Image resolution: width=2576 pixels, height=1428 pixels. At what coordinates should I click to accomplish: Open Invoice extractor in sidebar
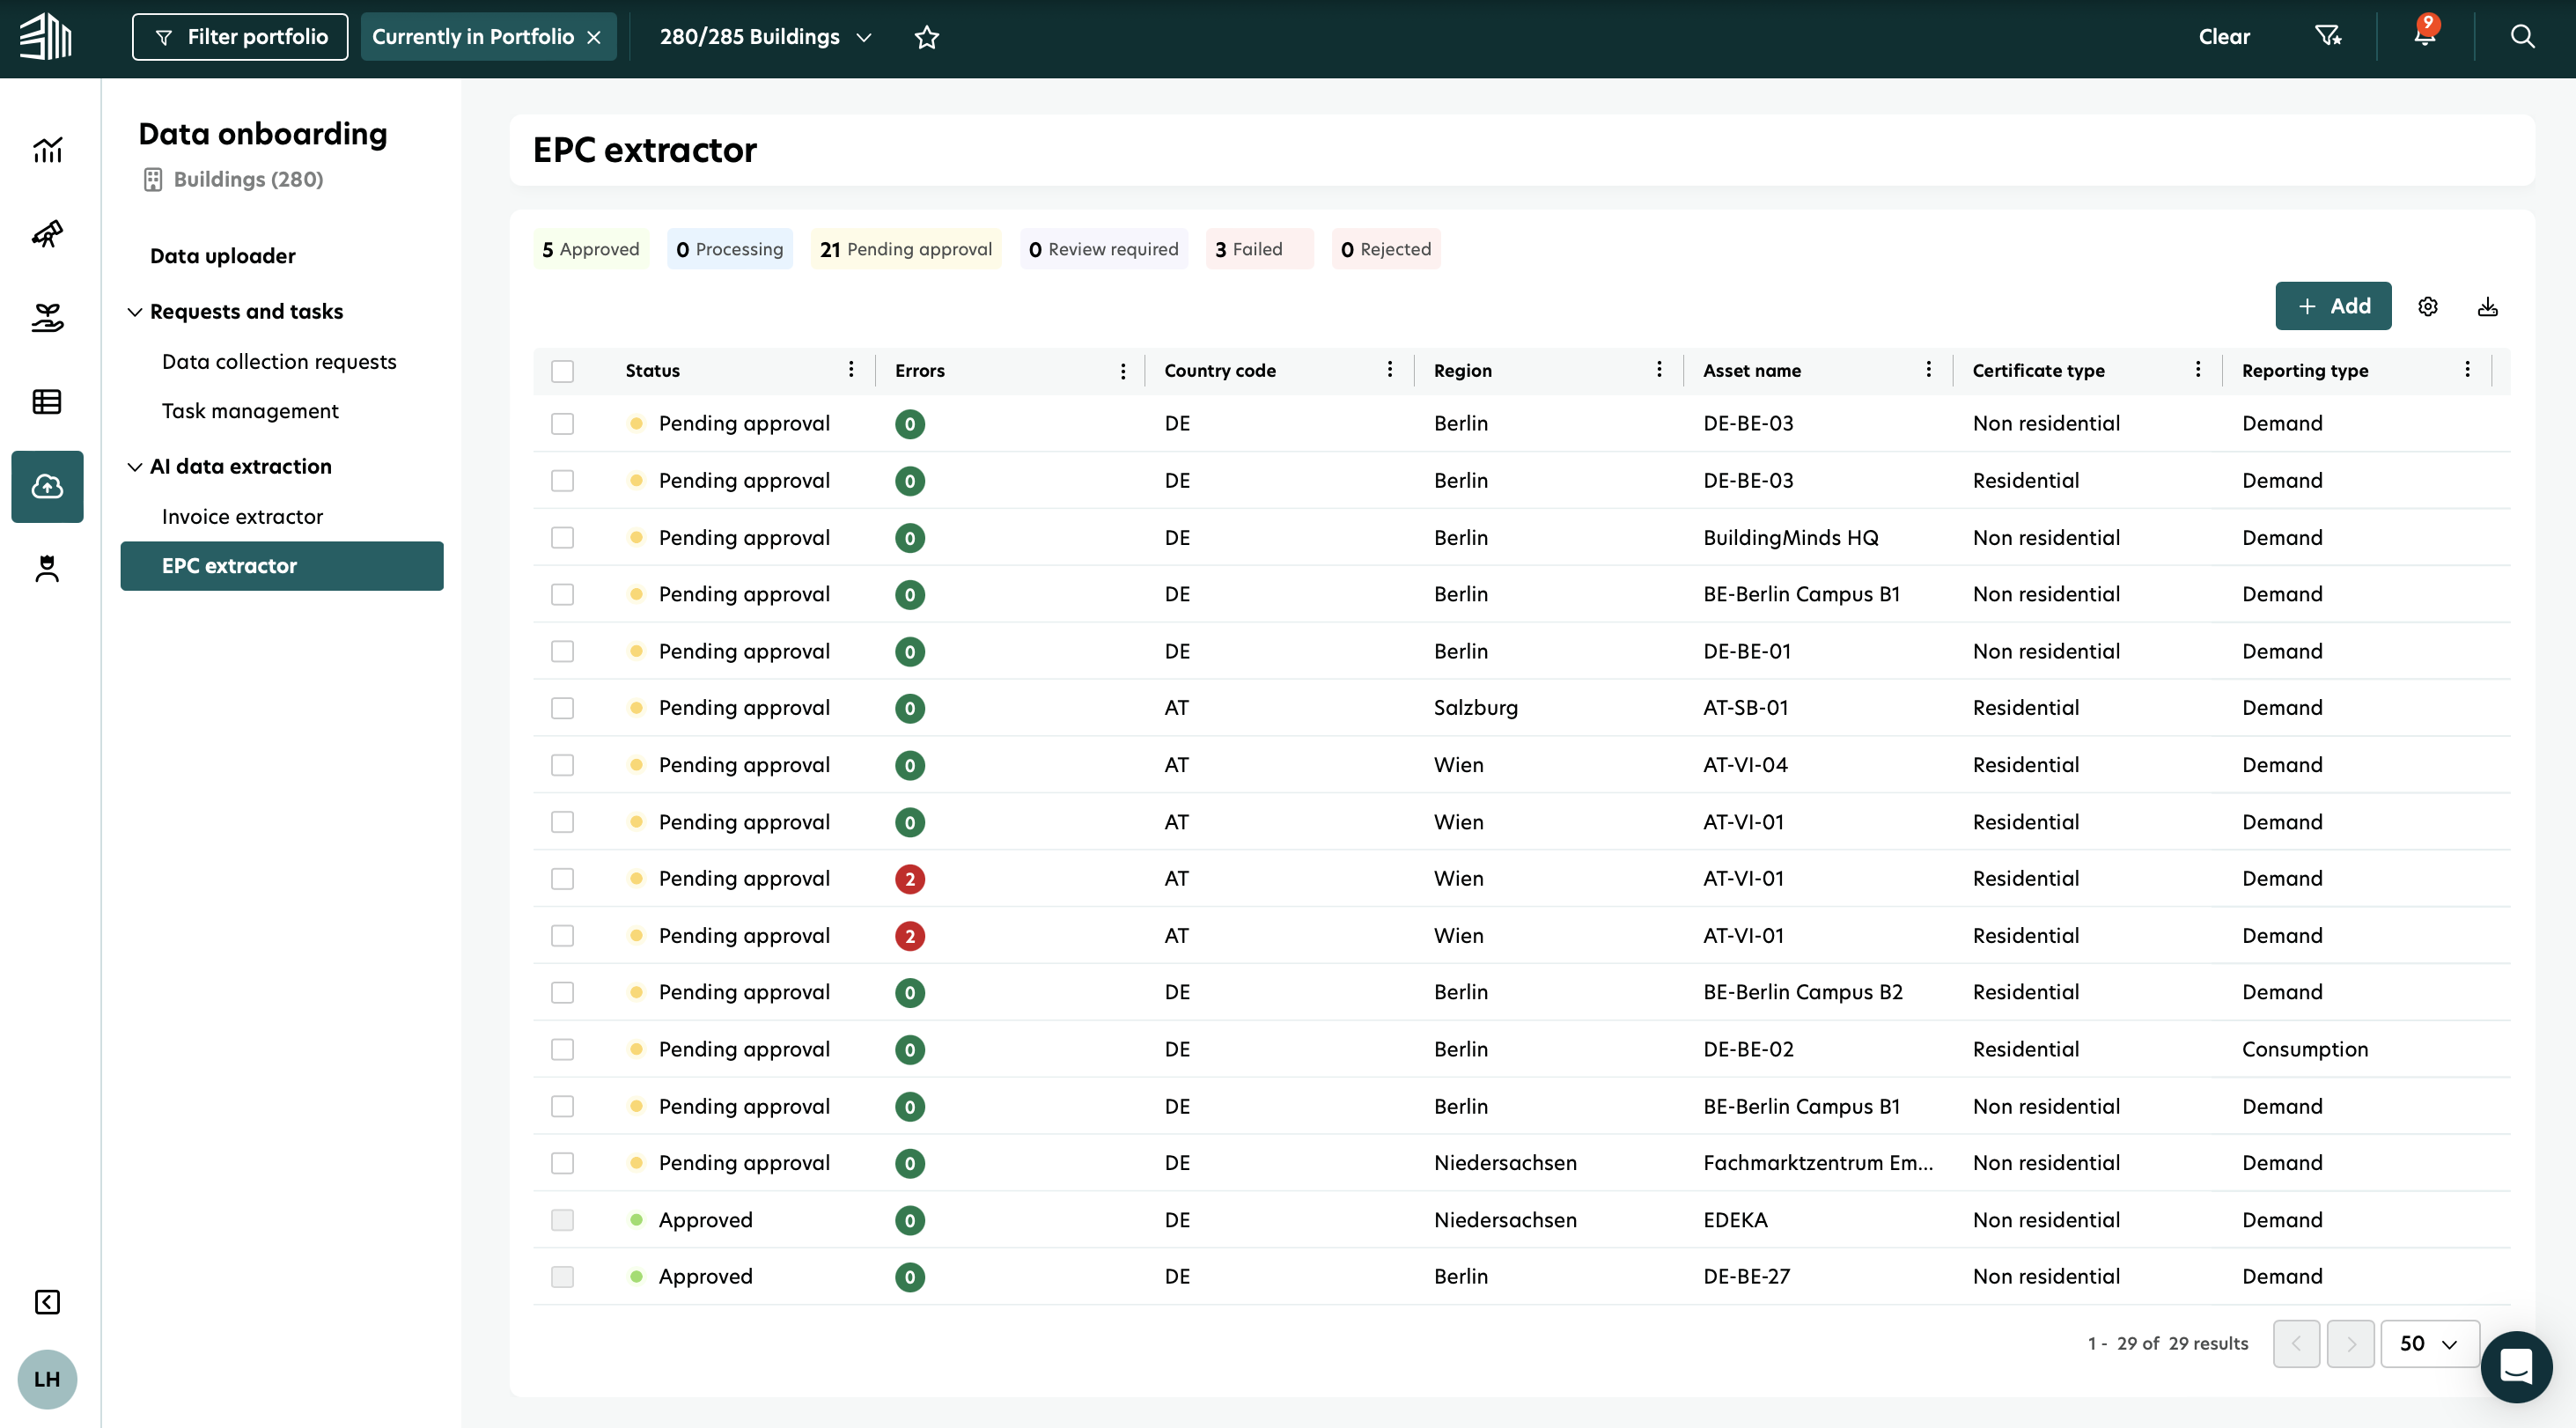(242, 516)
